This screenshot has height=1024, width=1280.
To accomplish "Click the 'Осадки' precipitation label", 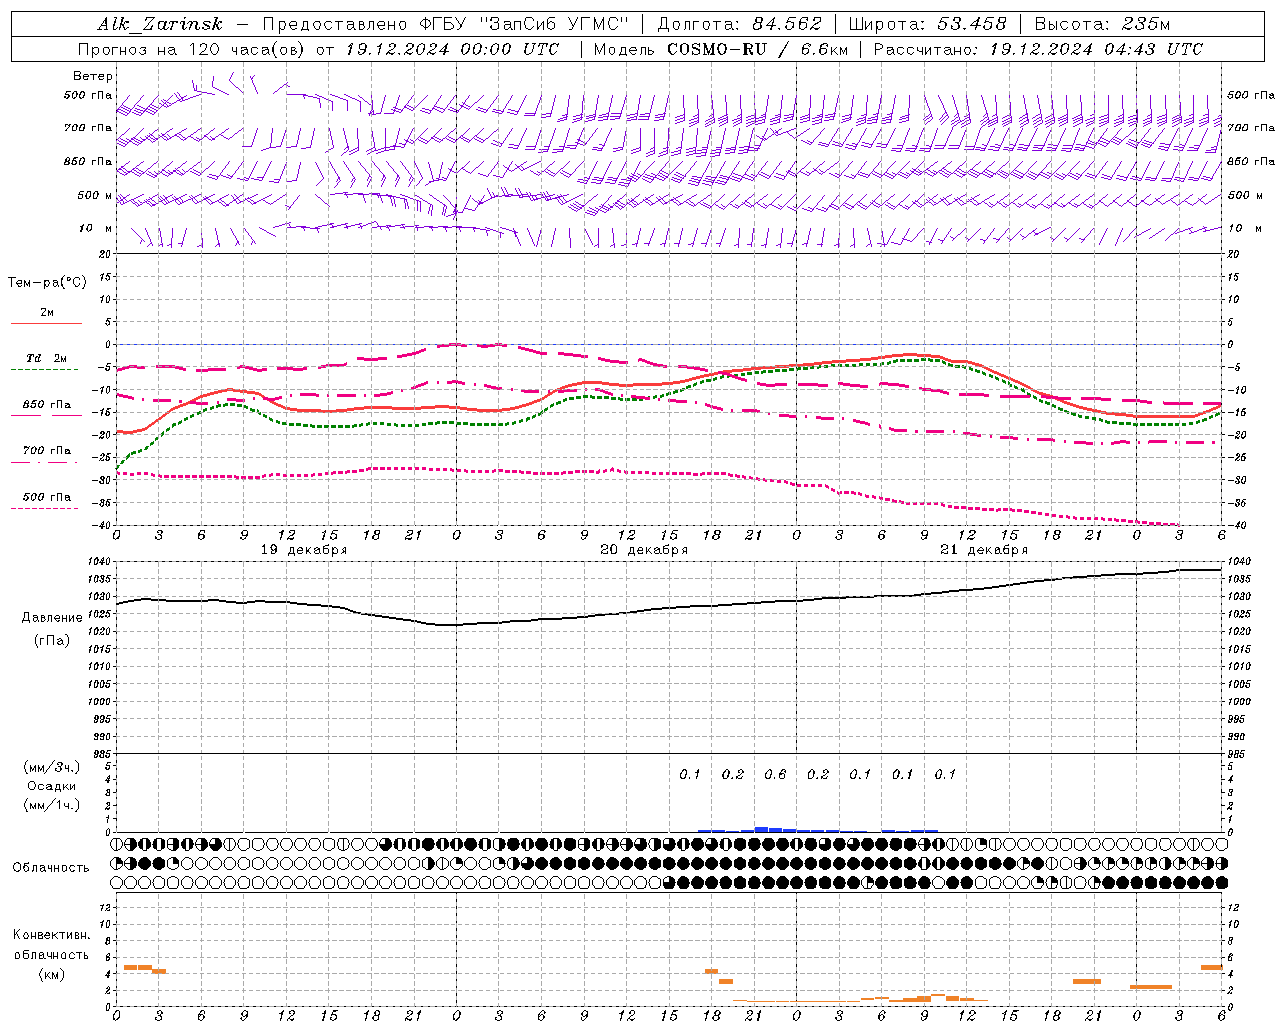I will pyautogui.click(x=52, y=786).
